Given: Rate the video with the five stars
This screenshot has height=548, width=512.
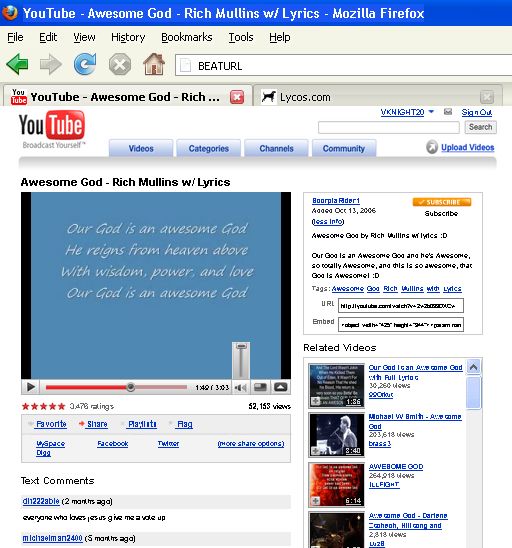Looking at the screenshot, I should coord(43,406).
